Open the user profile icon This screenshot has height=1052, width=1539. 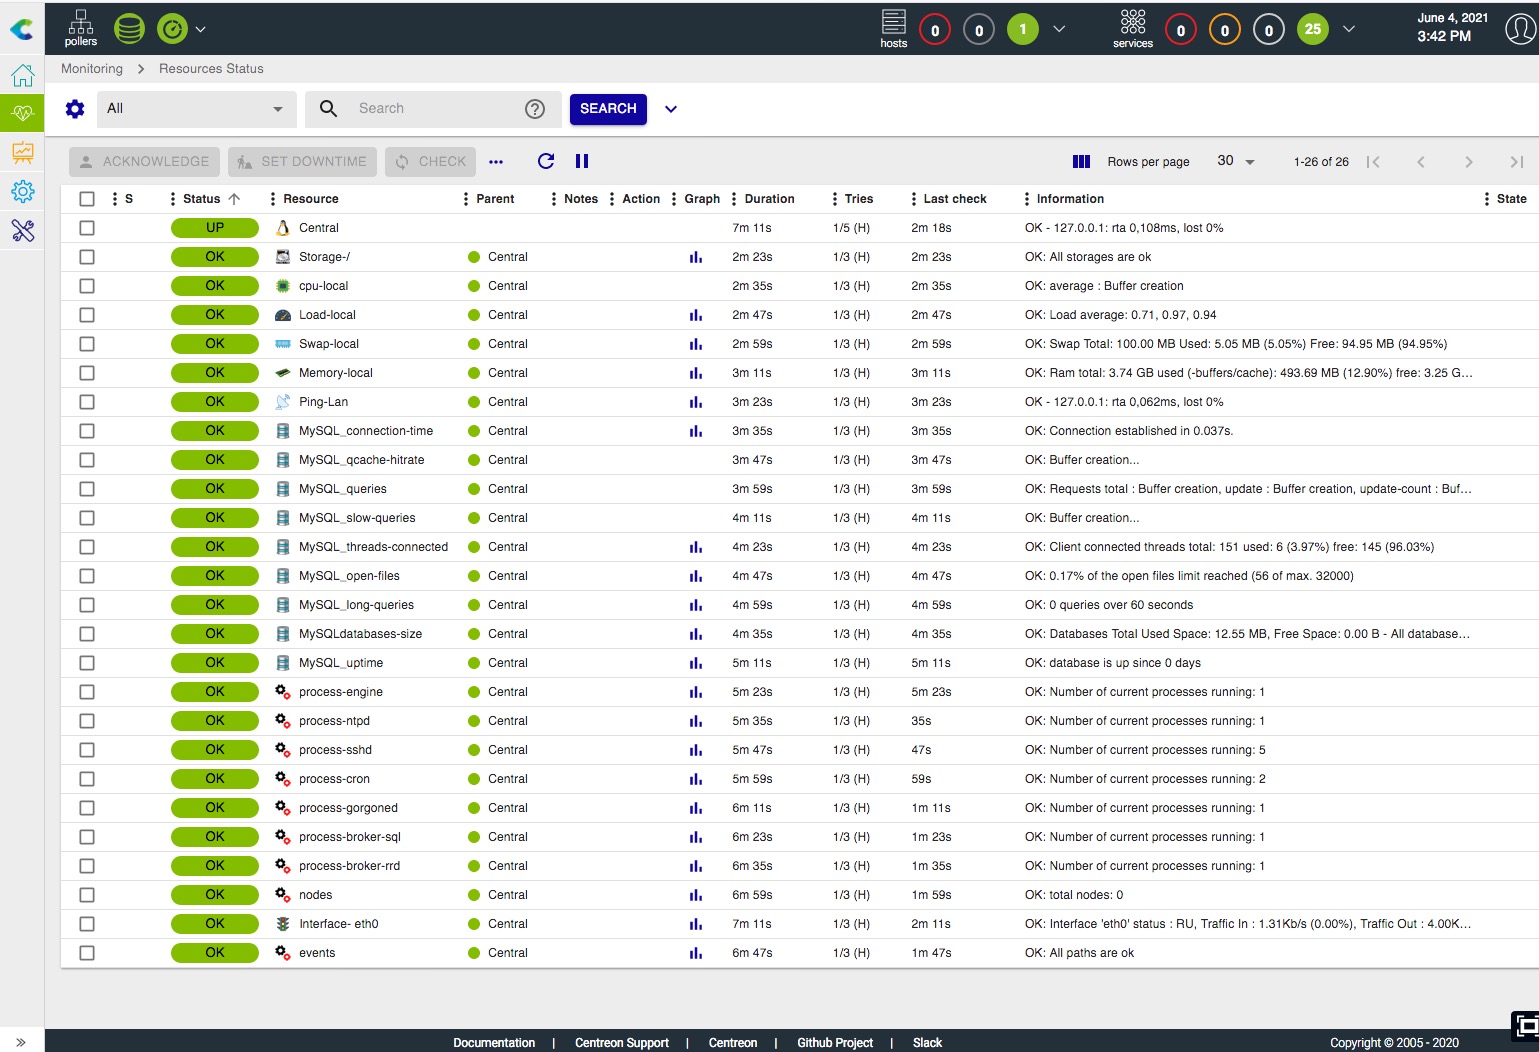click(1519, 29)
